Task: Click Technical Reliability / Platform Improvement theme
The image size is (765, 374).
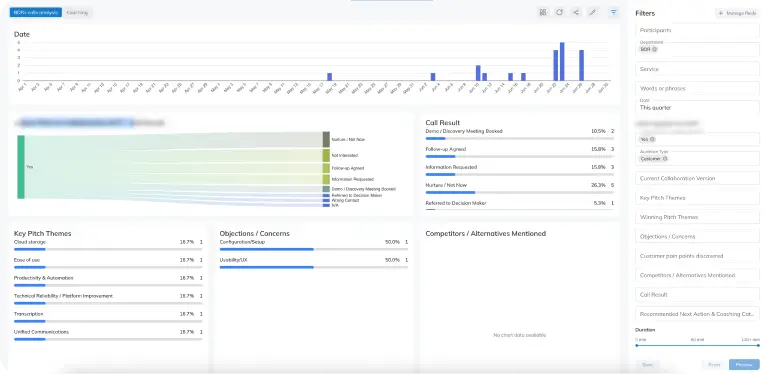Action: coord(108,299)
